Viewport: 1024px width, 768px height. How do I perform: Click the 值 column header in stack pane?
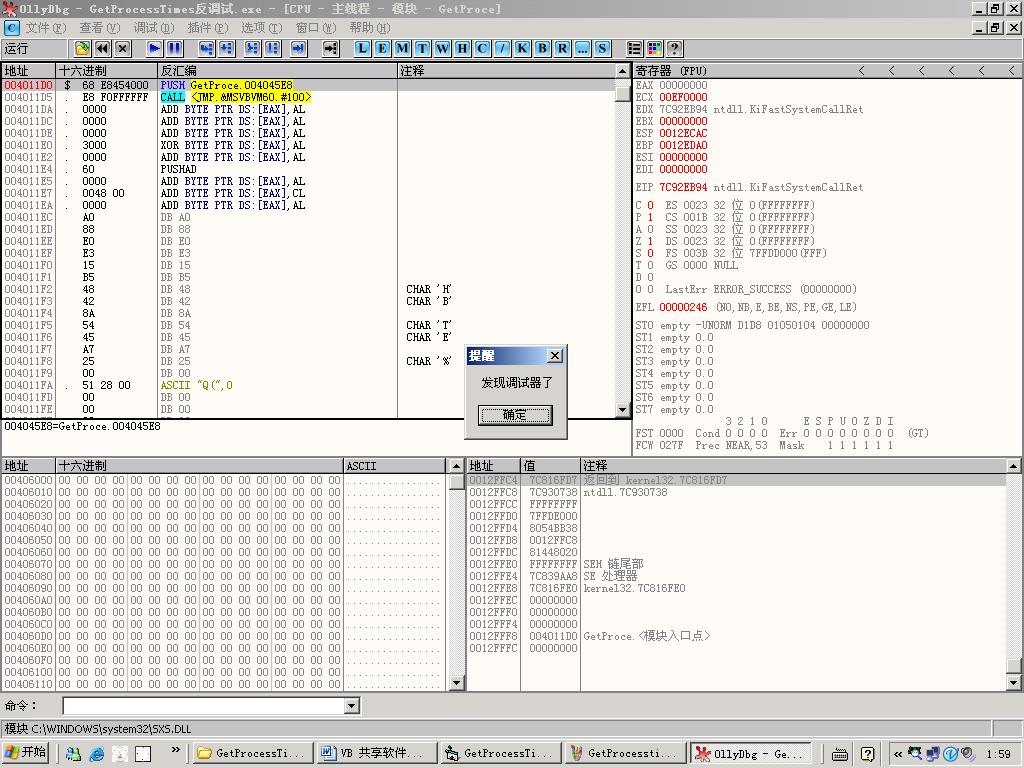pos(550,466)
